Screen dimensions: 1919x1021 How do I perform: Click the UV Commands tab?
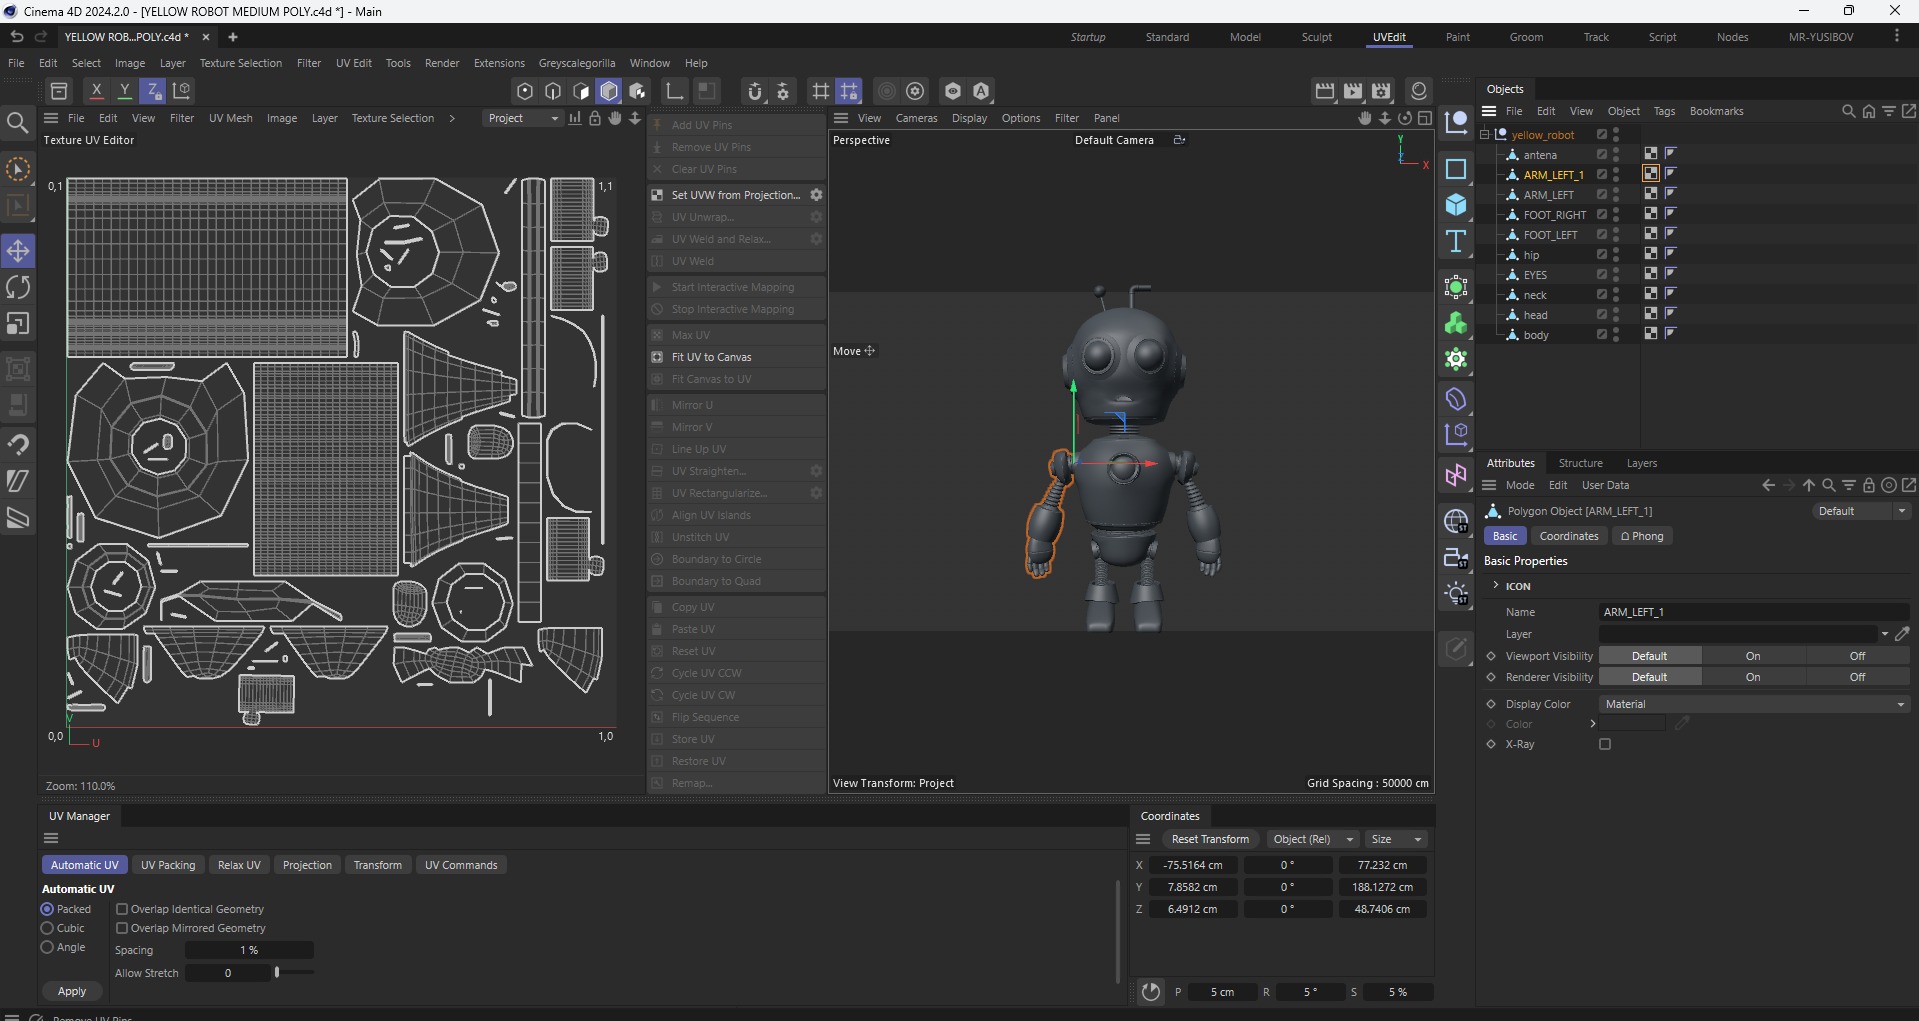point(460,865)
